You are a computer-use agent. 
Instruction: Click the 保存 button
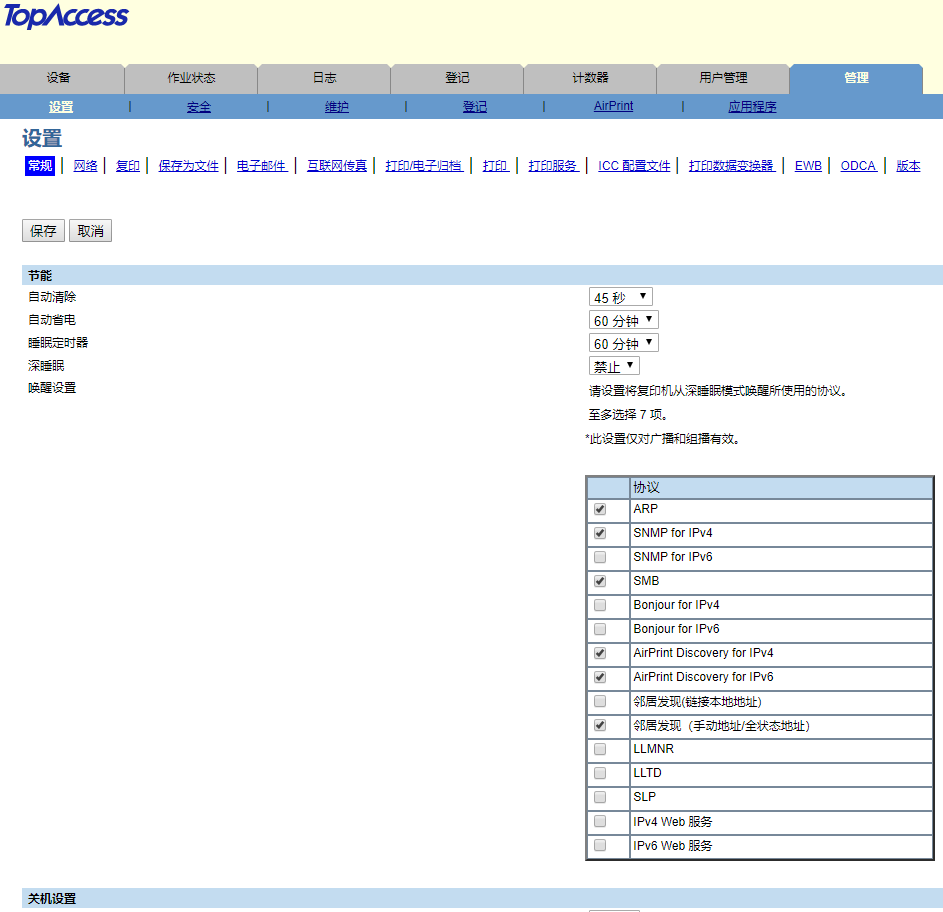click(x=43, y=231)
